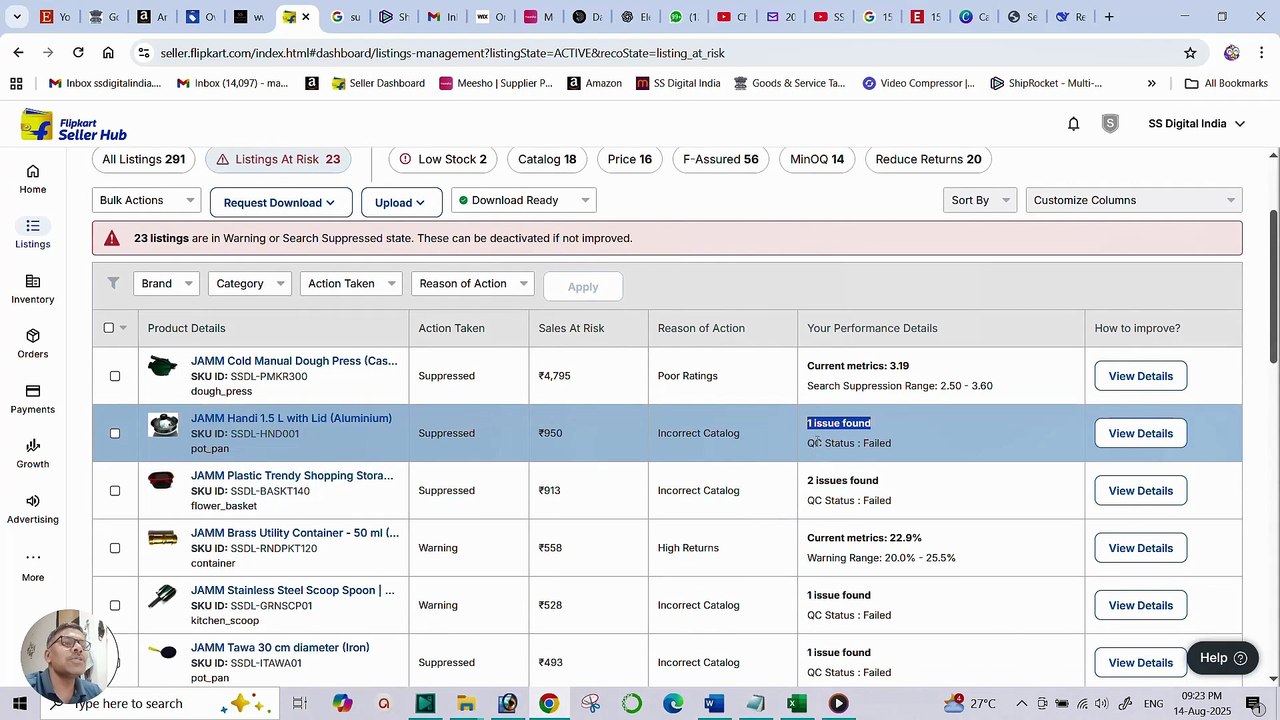Select checkbox for JAMM Brass Utility Container

(115, 548)
